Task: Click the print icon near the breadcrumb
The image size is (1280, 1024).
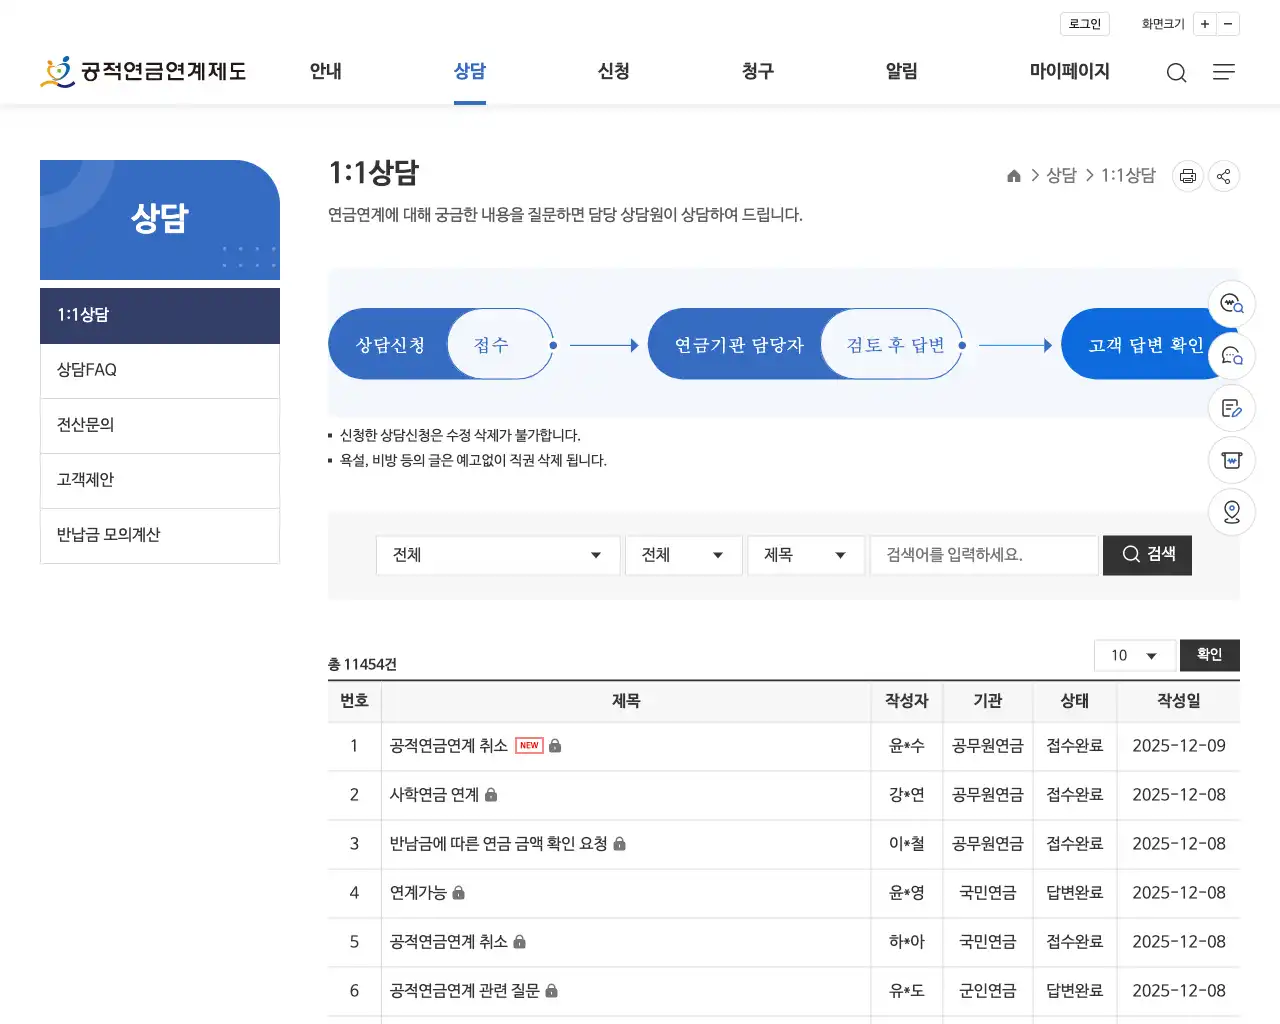Action: click(1187, 176)
